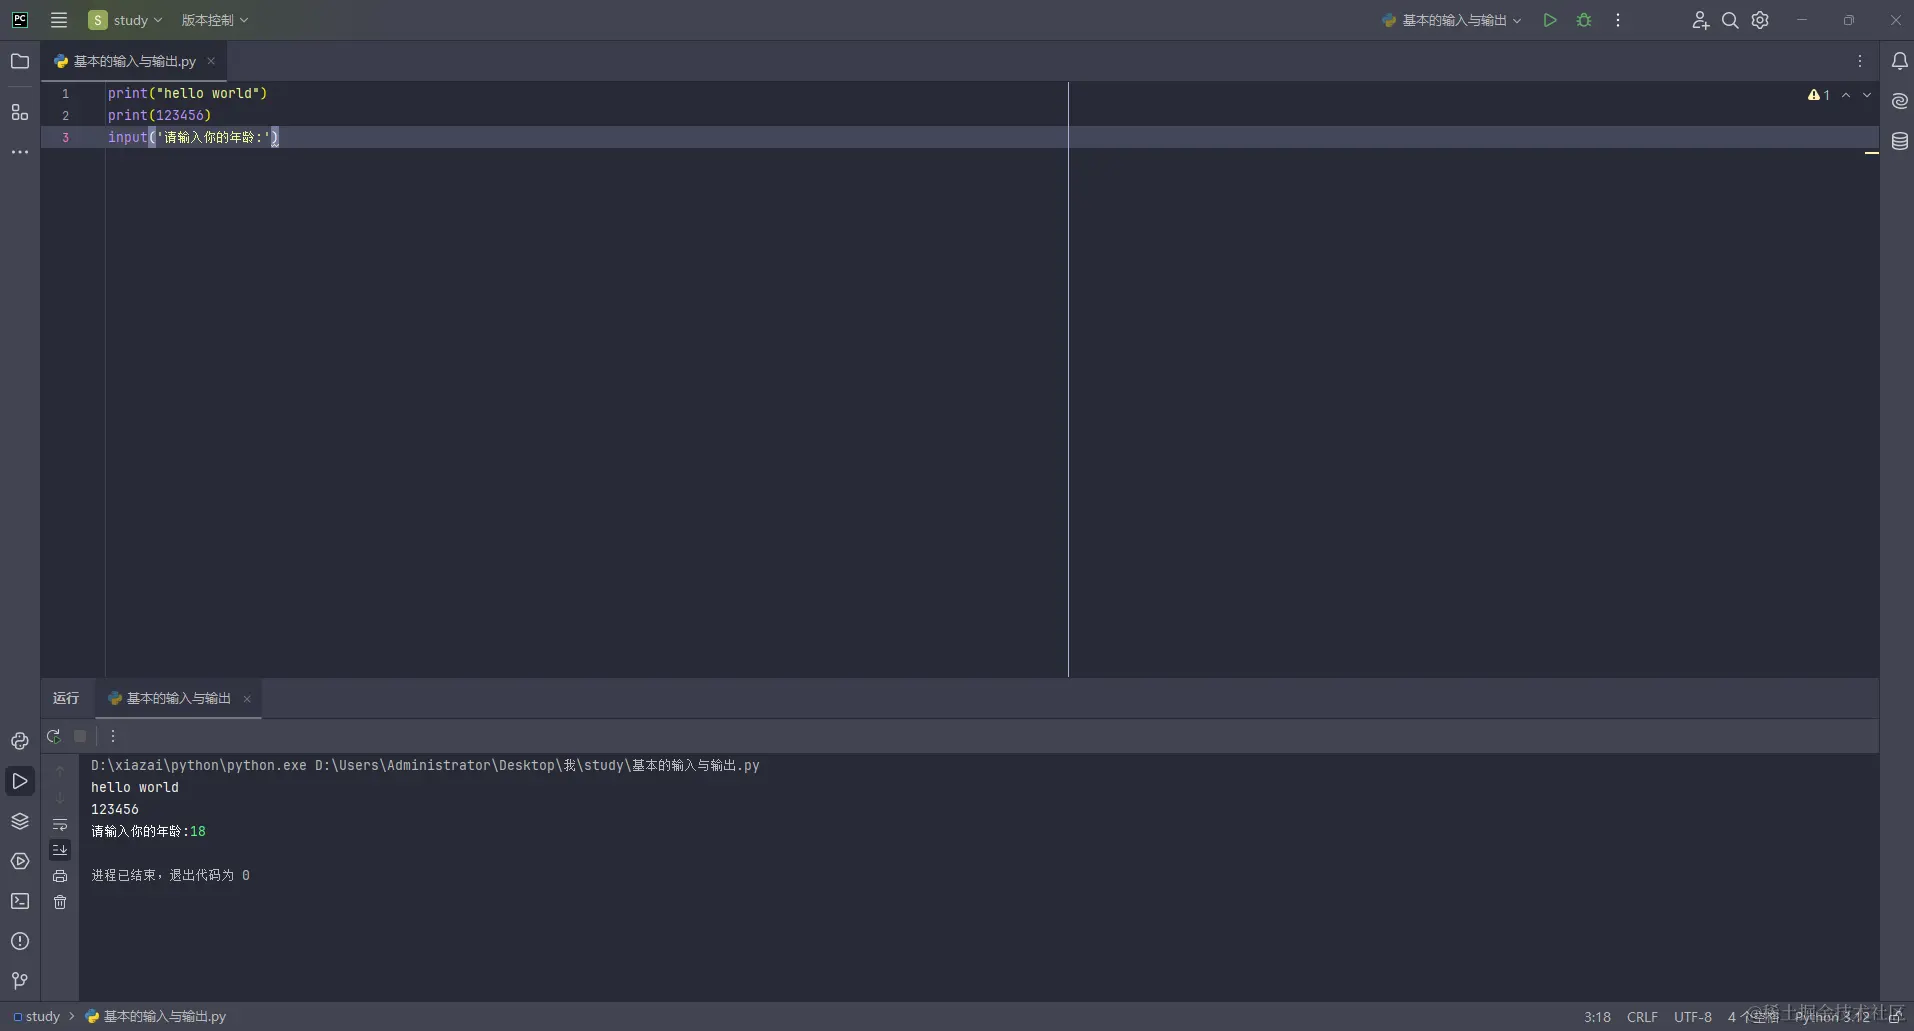Change UTF-8 file encoding
This screenshot has width=1914, height=1031.
coord(1693,1016)
